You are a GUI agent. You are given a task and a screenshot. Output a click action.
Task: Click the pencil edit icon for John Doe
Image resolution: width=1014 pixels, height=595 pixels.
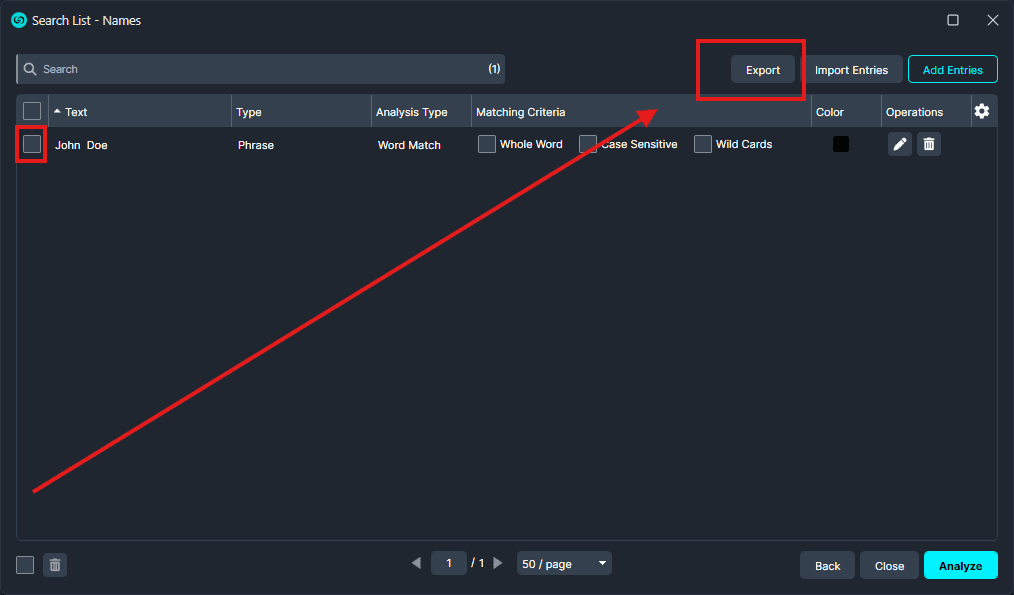point(900,144)
